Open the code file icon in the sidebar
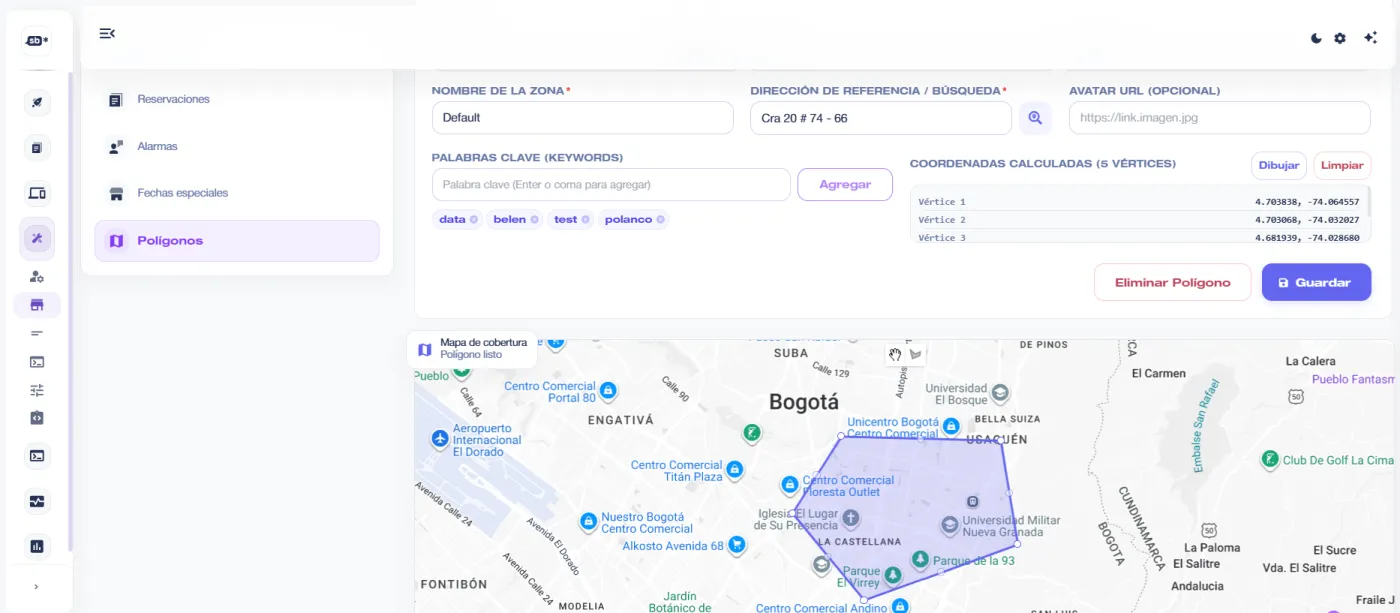The image size is (1400, 613). click(37, 418)
